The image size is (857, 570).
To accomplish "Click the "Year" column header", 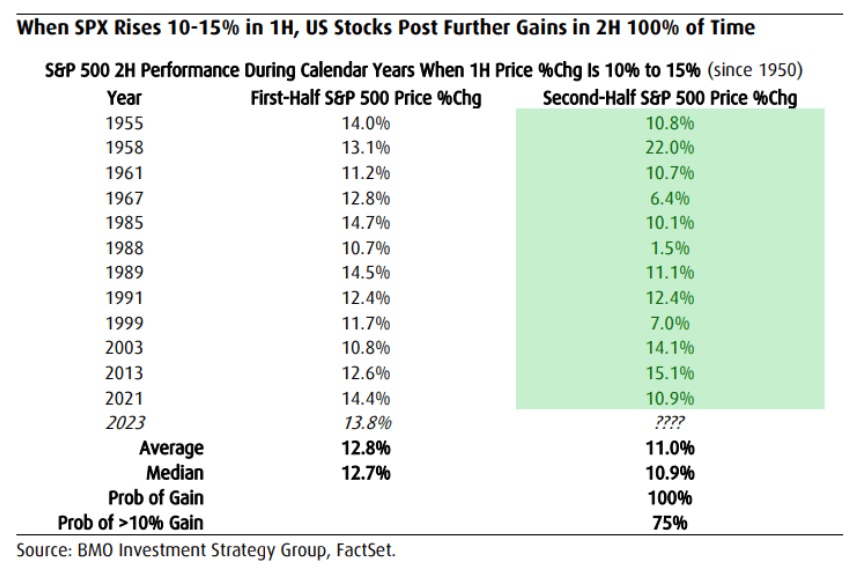I will (123, 98).
